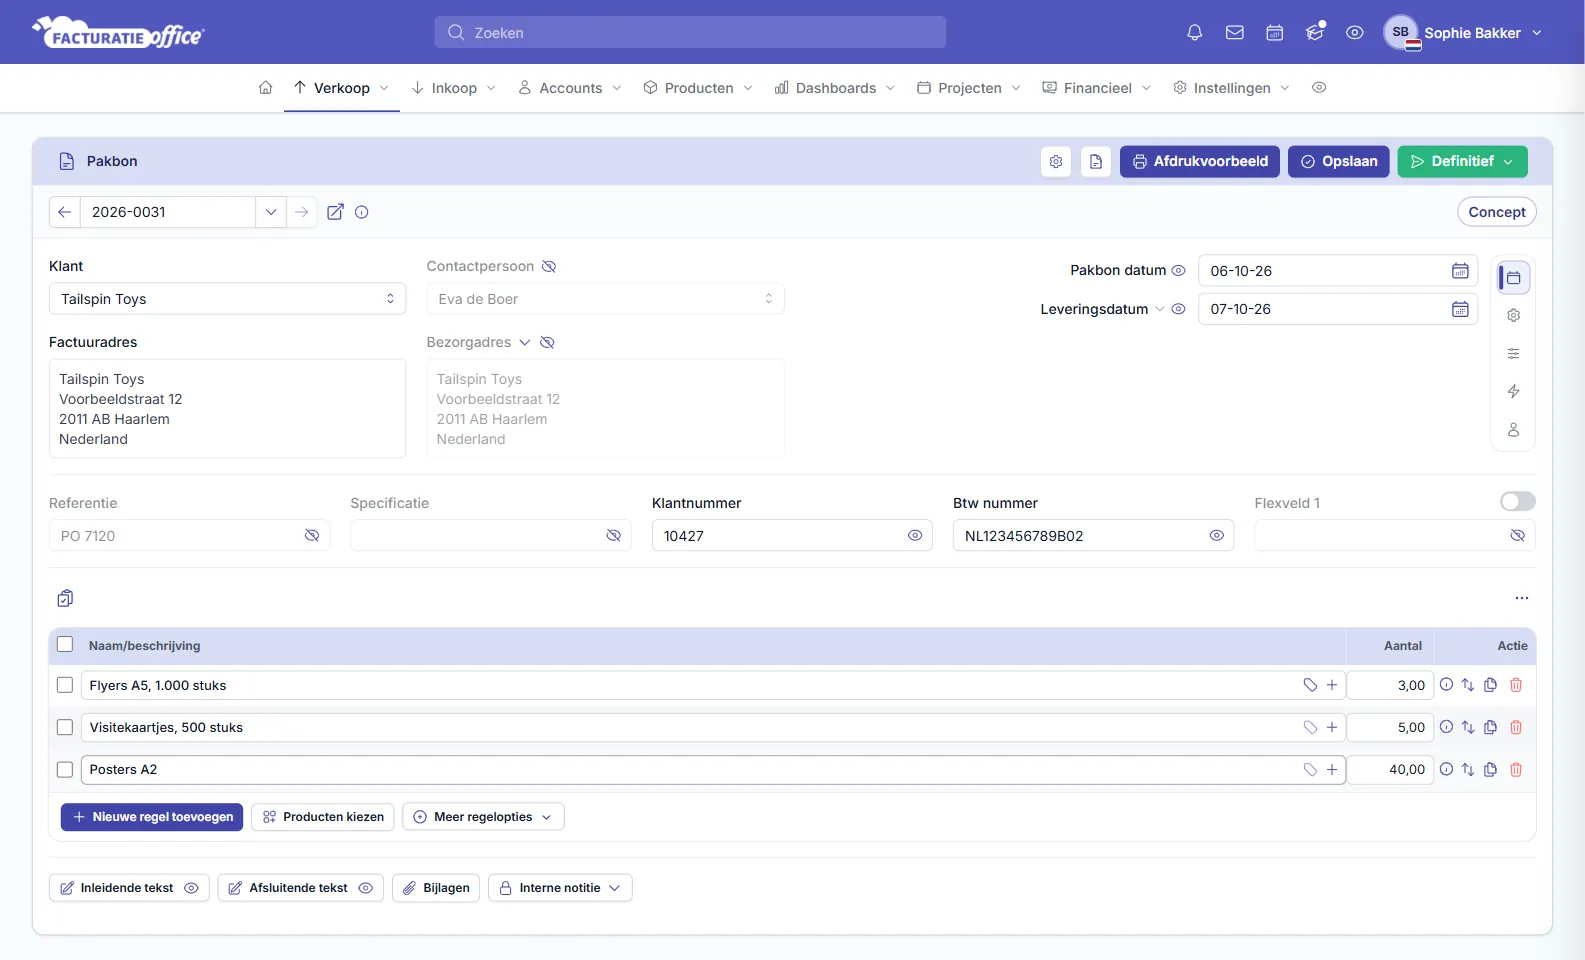Open the three-dots lines menu
The image size is (1585, 960).
[1522, 598]
